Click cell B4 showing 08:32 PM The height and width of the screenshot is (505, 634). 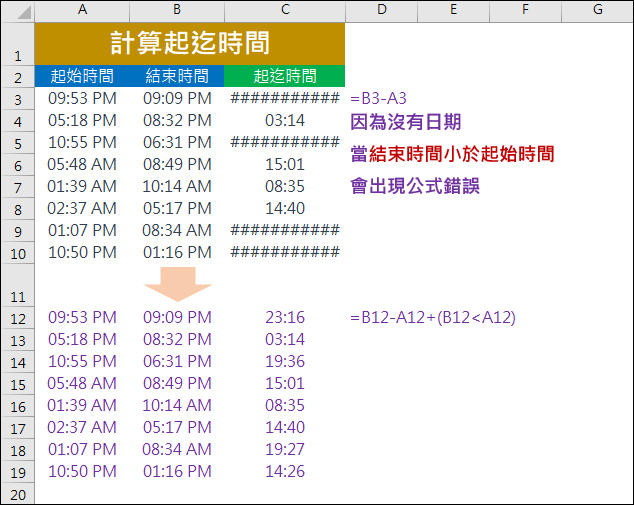click(177, 120)
